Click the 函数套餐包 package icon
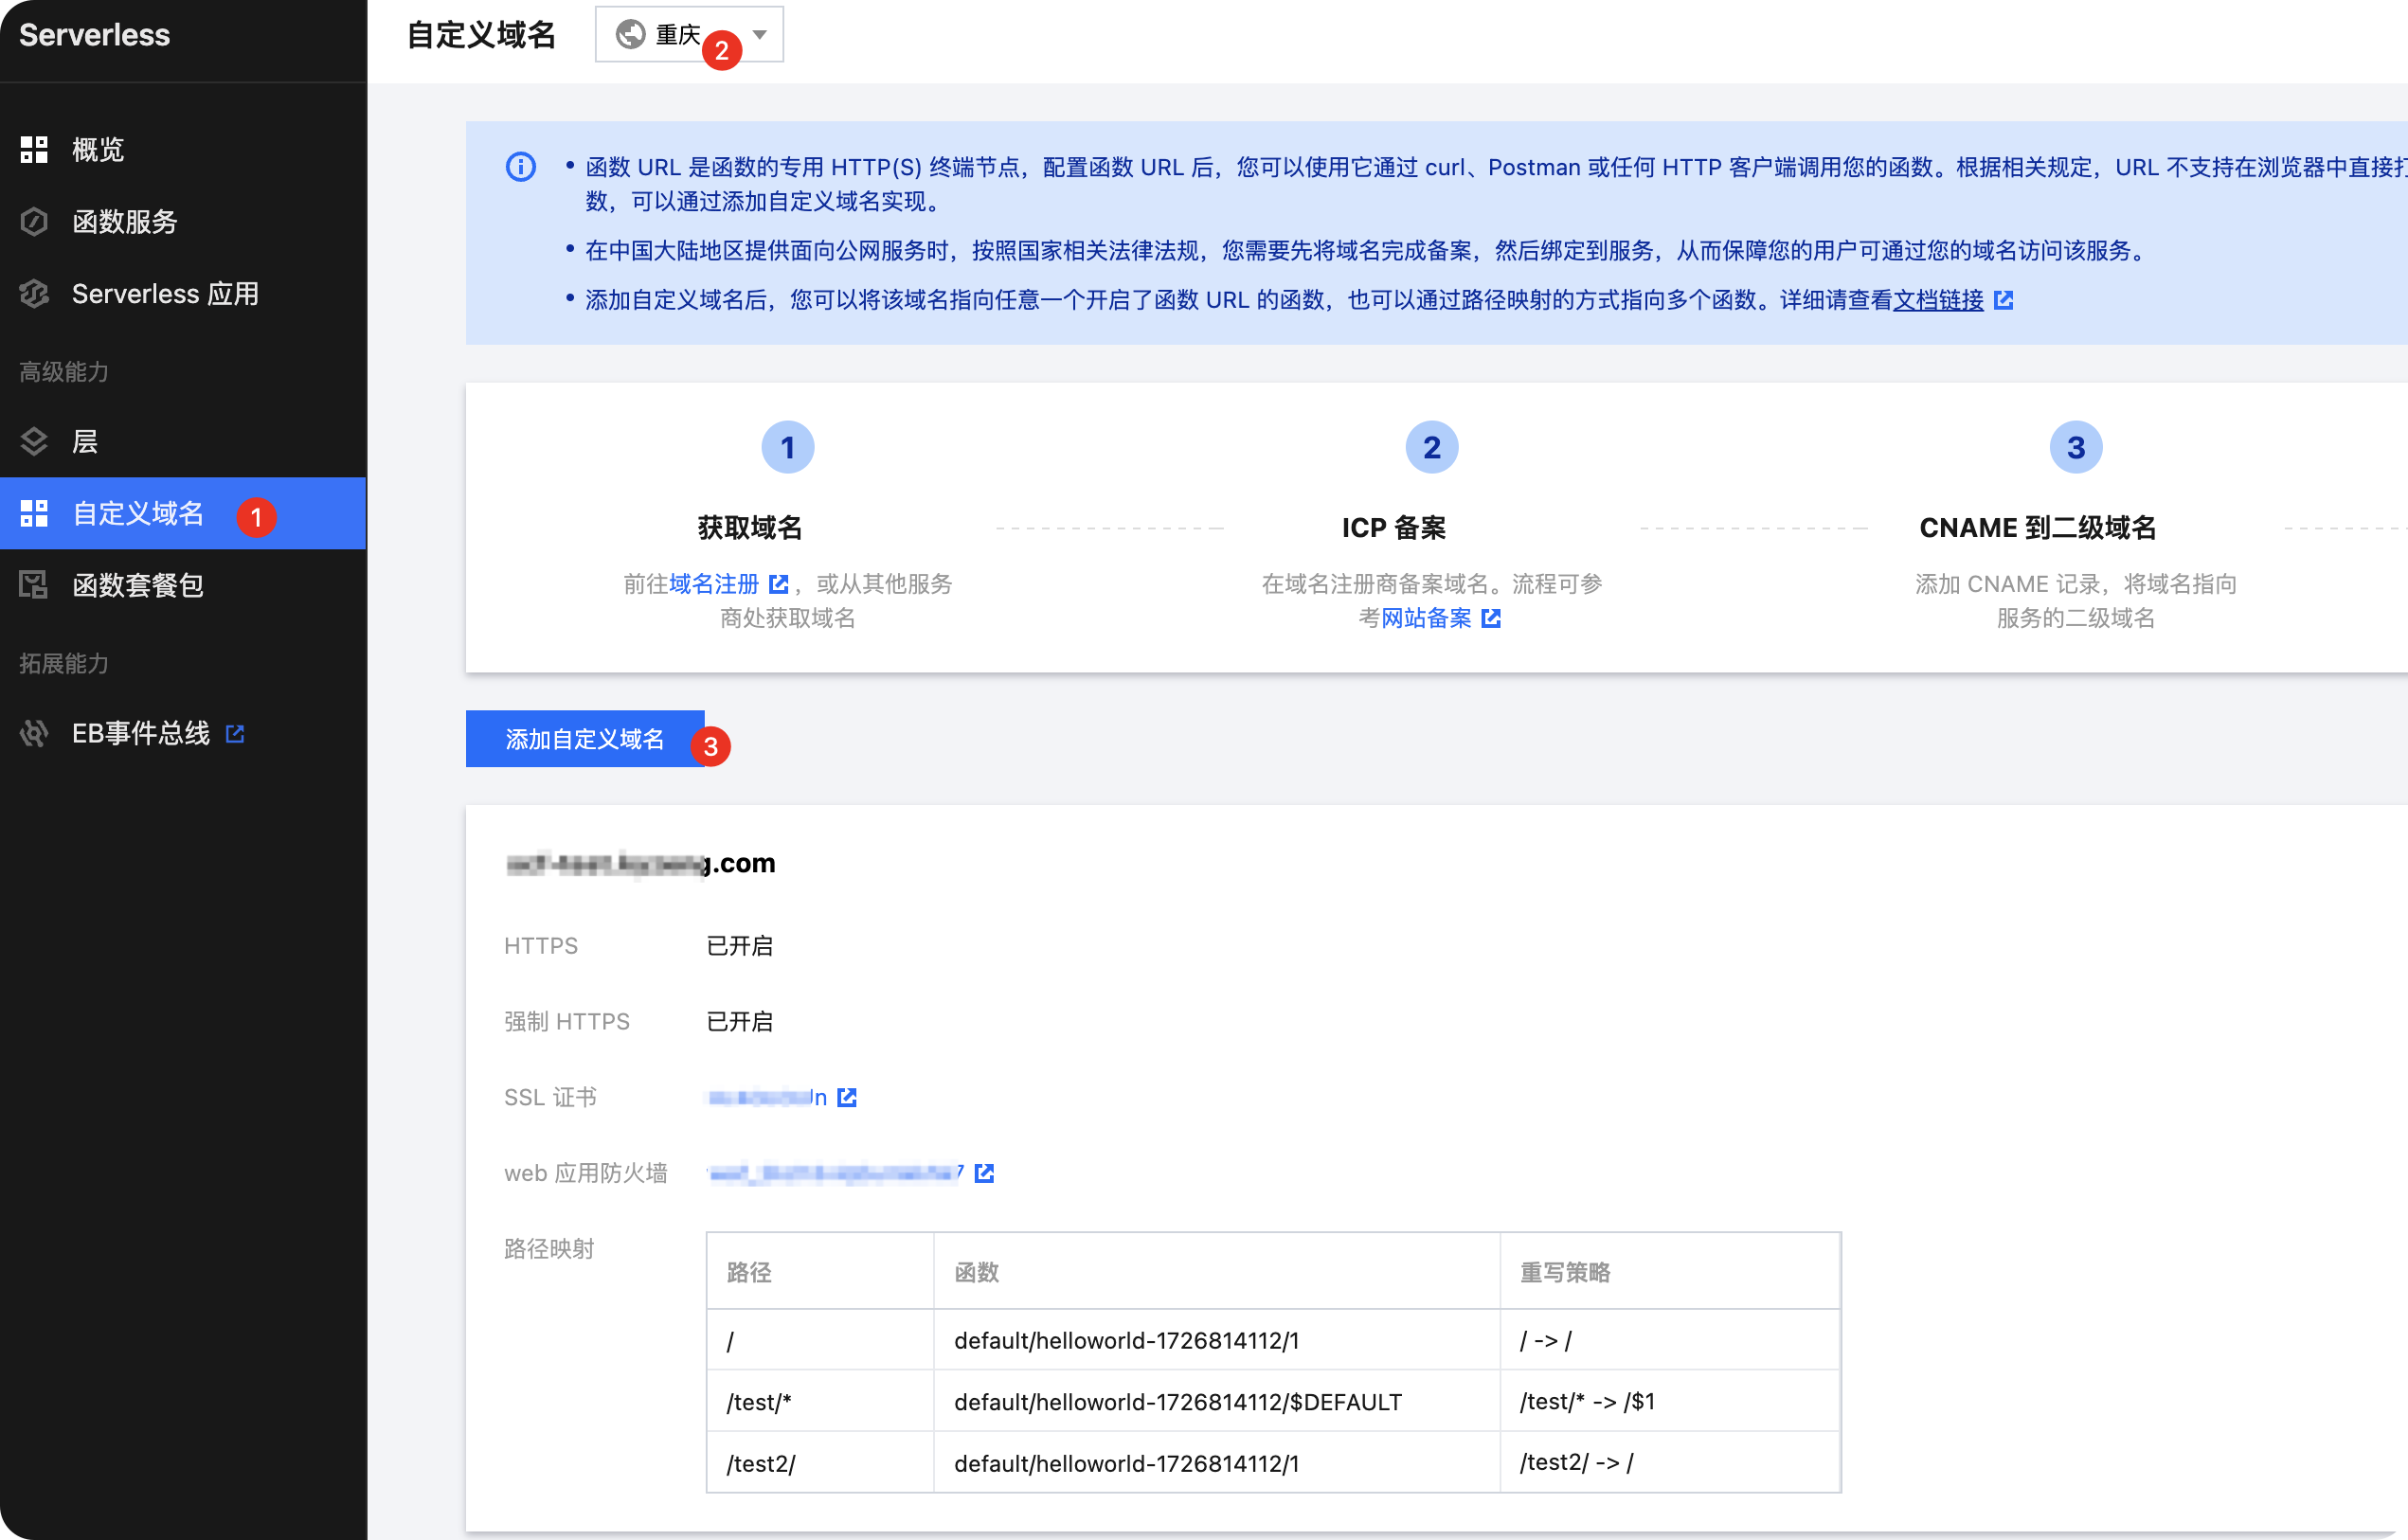This screenshot has height=1540, width=2408. [x=34, y=585]
